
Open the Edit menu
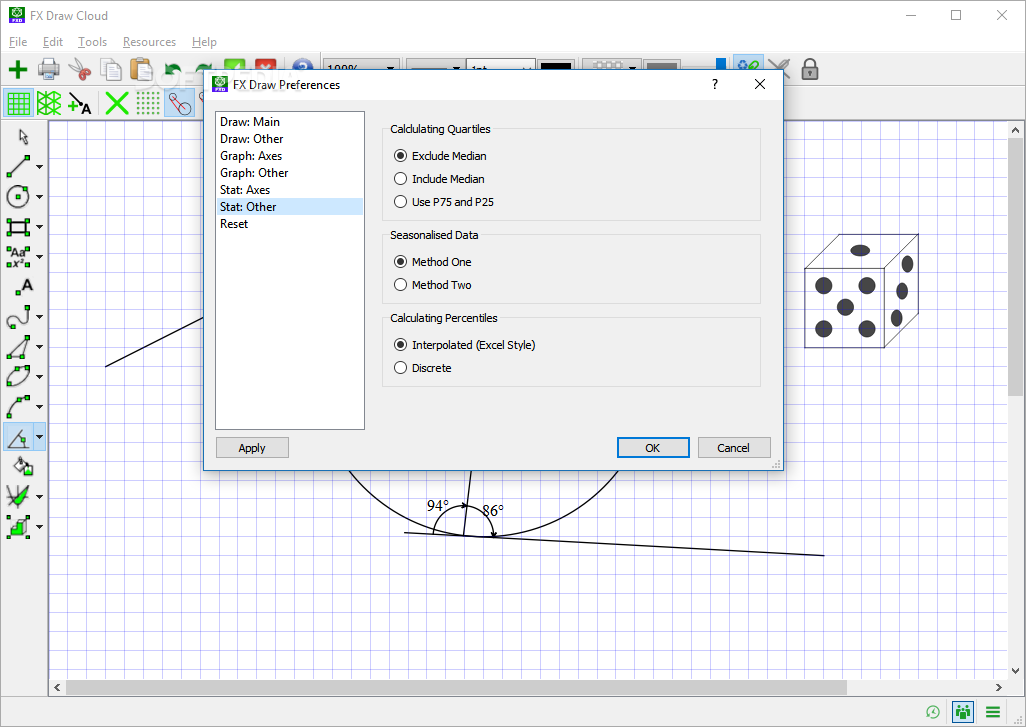click(x=52, y=42)
